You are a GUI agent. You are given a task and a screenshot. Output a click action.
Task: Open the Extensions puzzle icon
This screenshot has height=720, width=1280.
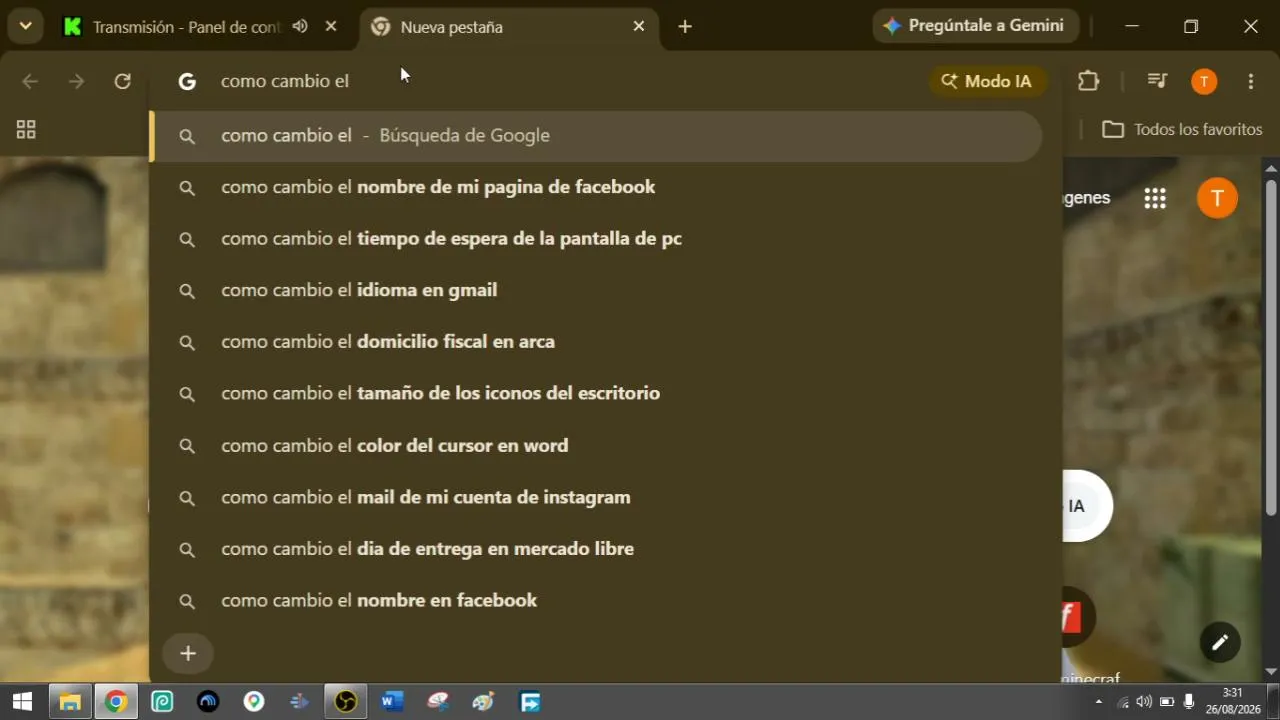tap(1088, 81)
